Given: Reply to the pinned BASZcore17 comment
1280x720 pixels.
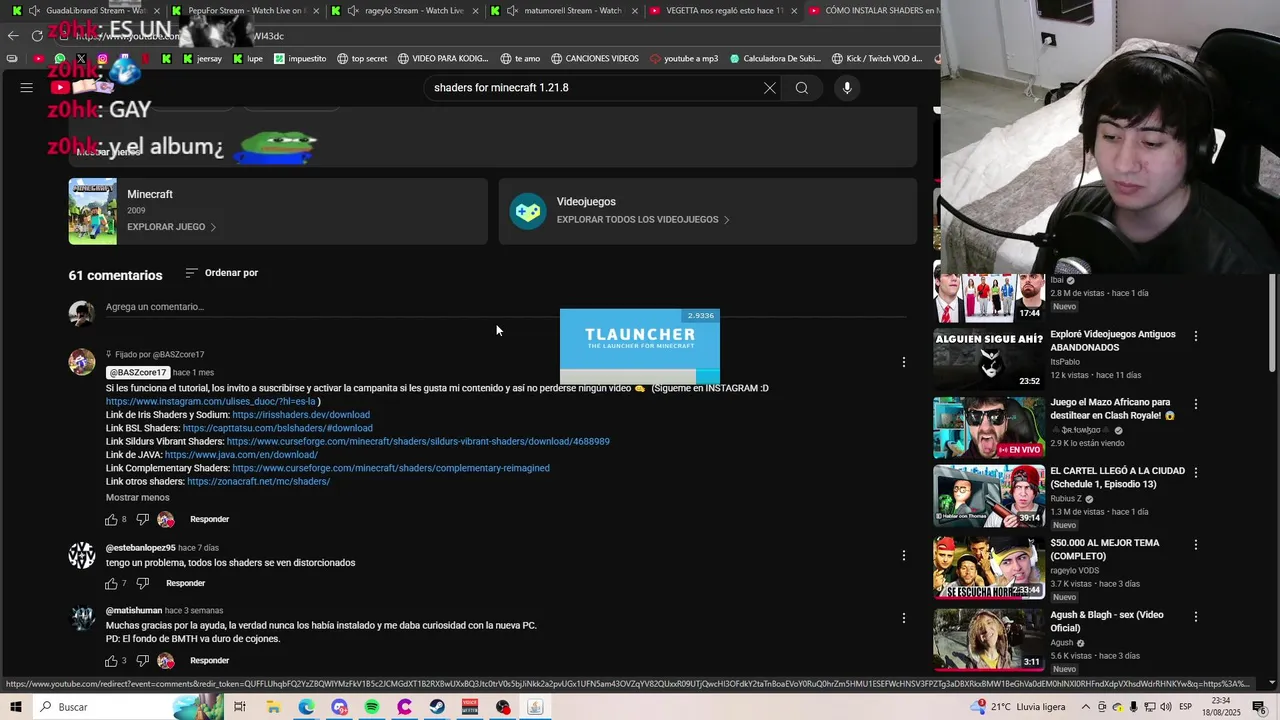Looking at the screenshot, I should click(209, 520).
